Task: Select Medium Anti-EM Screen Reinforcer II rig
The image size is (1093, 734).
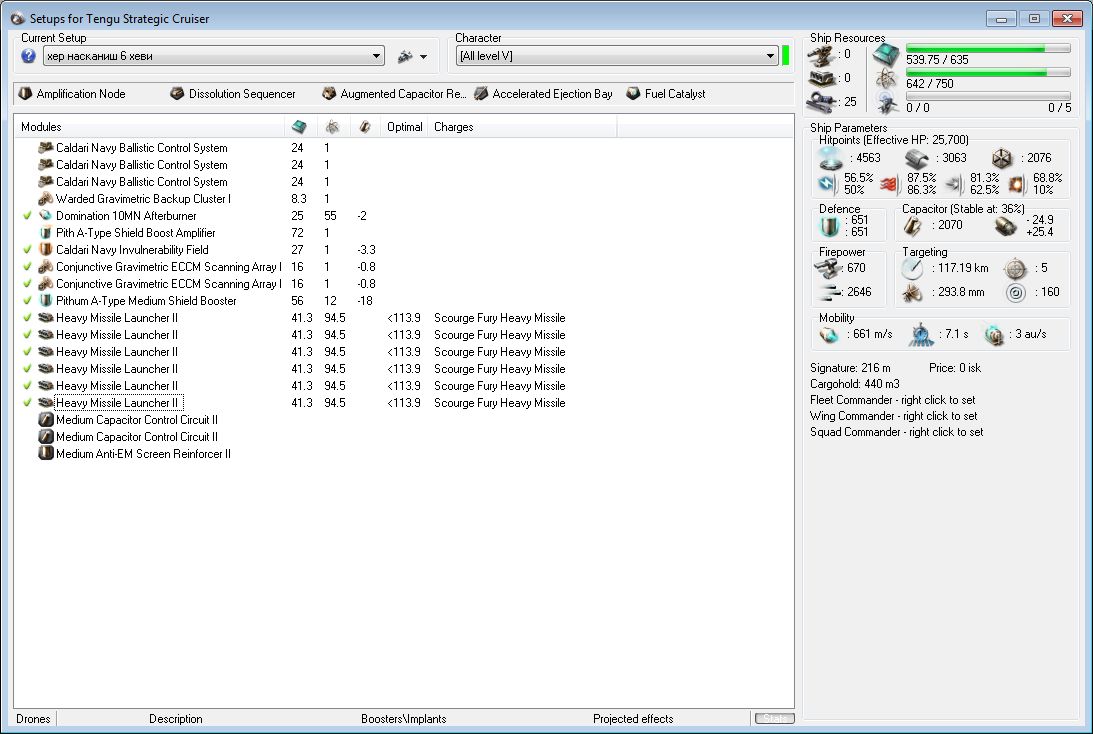Action: pos(143,454)
